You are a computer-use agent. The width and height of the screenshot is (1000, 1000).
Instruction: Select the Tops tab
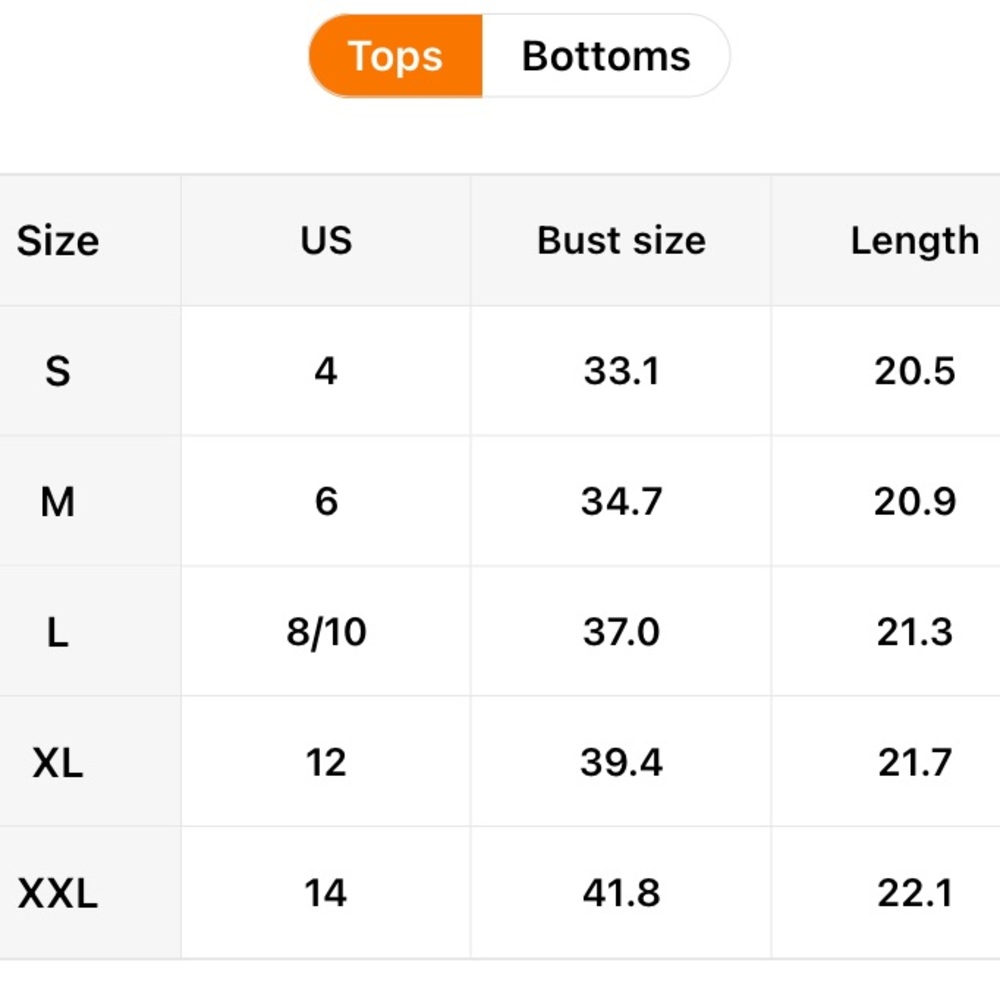click(x=395, y=56)
